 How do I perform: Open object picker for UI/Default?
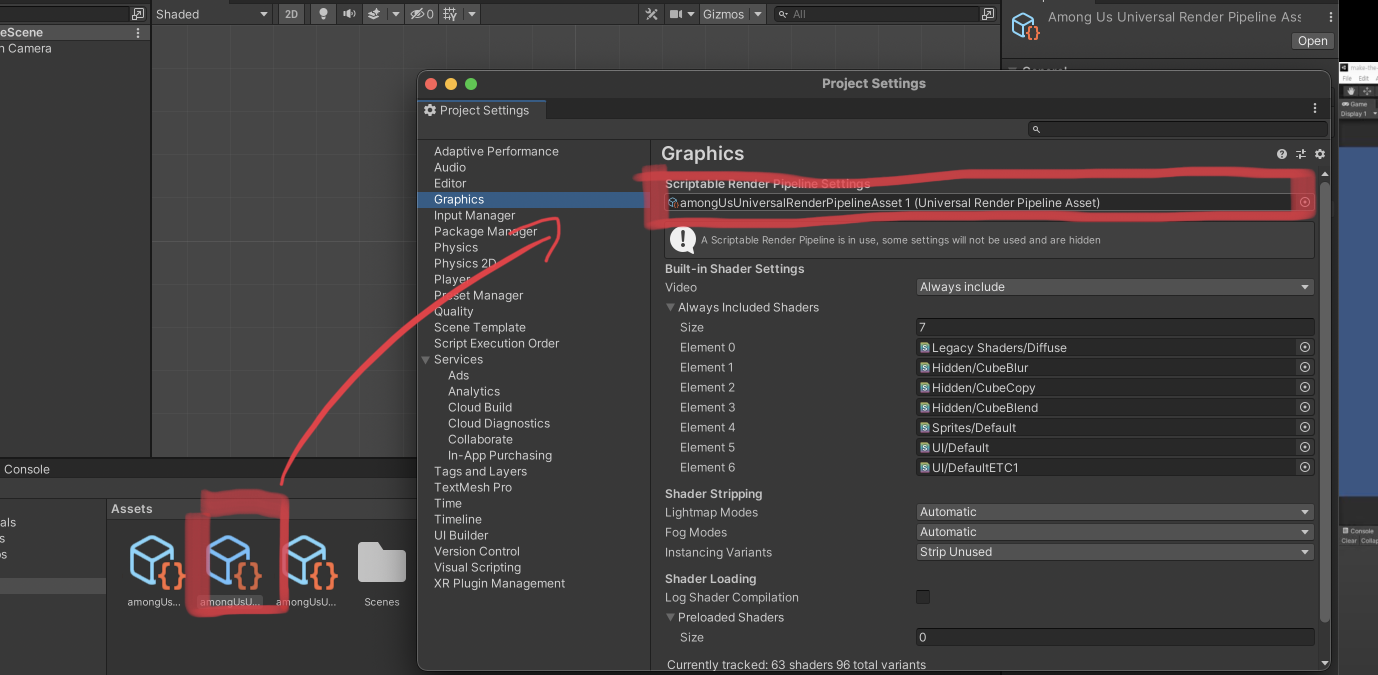1305,447
